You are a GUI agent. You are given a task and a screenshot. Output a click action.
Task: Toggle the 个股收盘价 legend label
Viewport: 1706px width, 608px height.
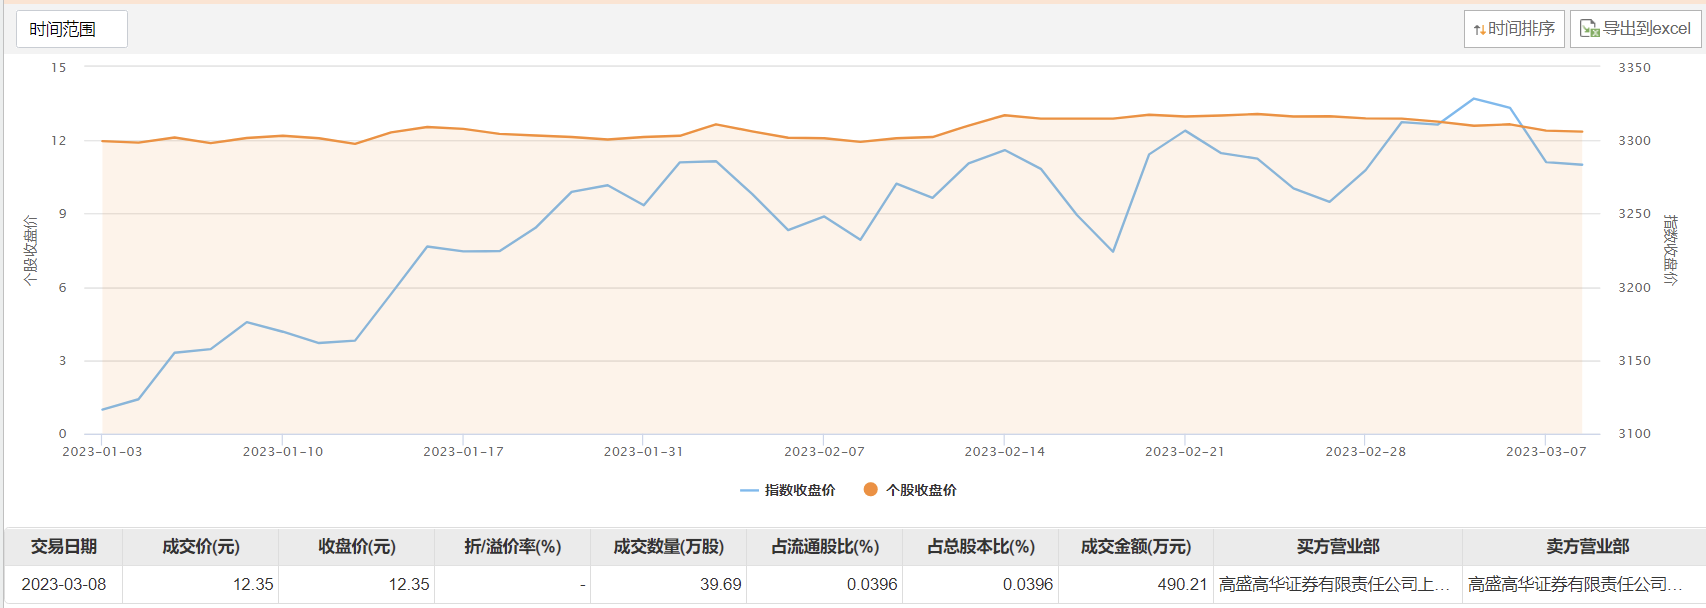point(921,490)
